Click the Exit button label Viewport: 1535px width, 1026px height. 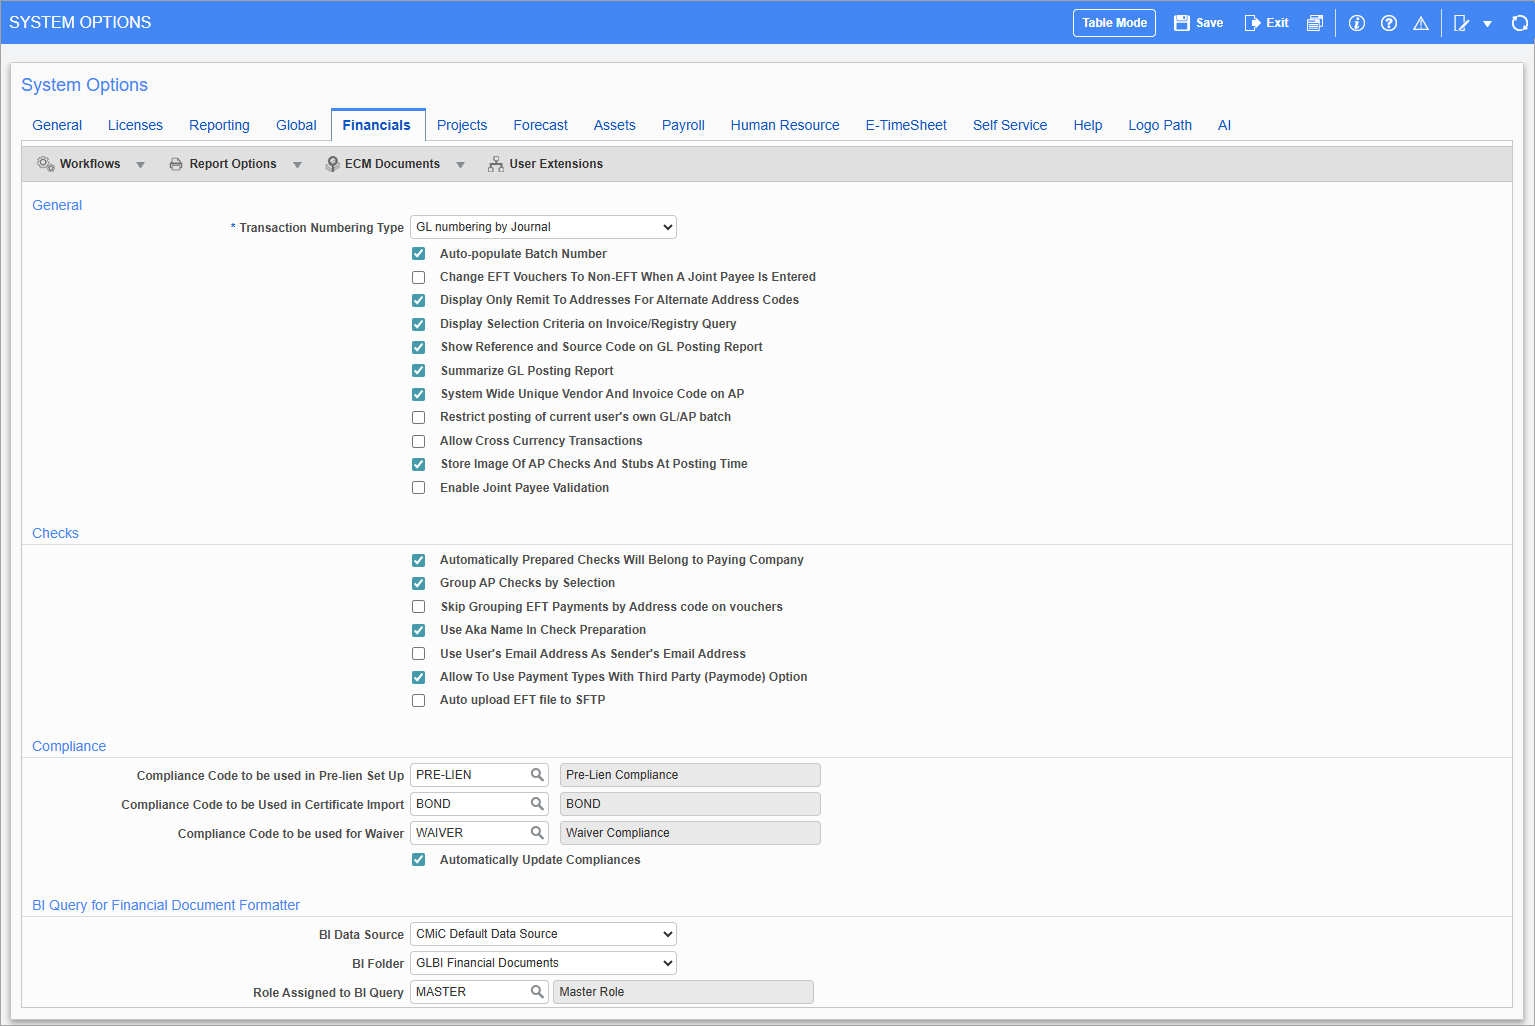pyautogui.click(x=1277, y=23)
